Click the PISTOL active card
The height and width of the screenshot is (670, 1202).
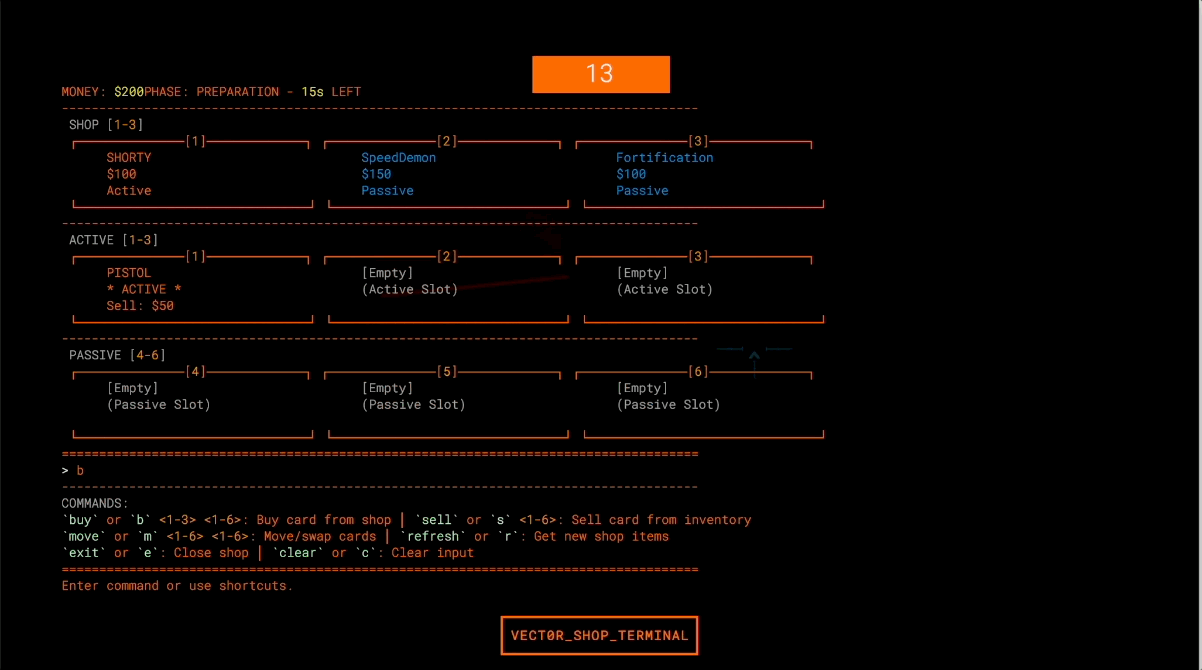[x=193, y=289]
